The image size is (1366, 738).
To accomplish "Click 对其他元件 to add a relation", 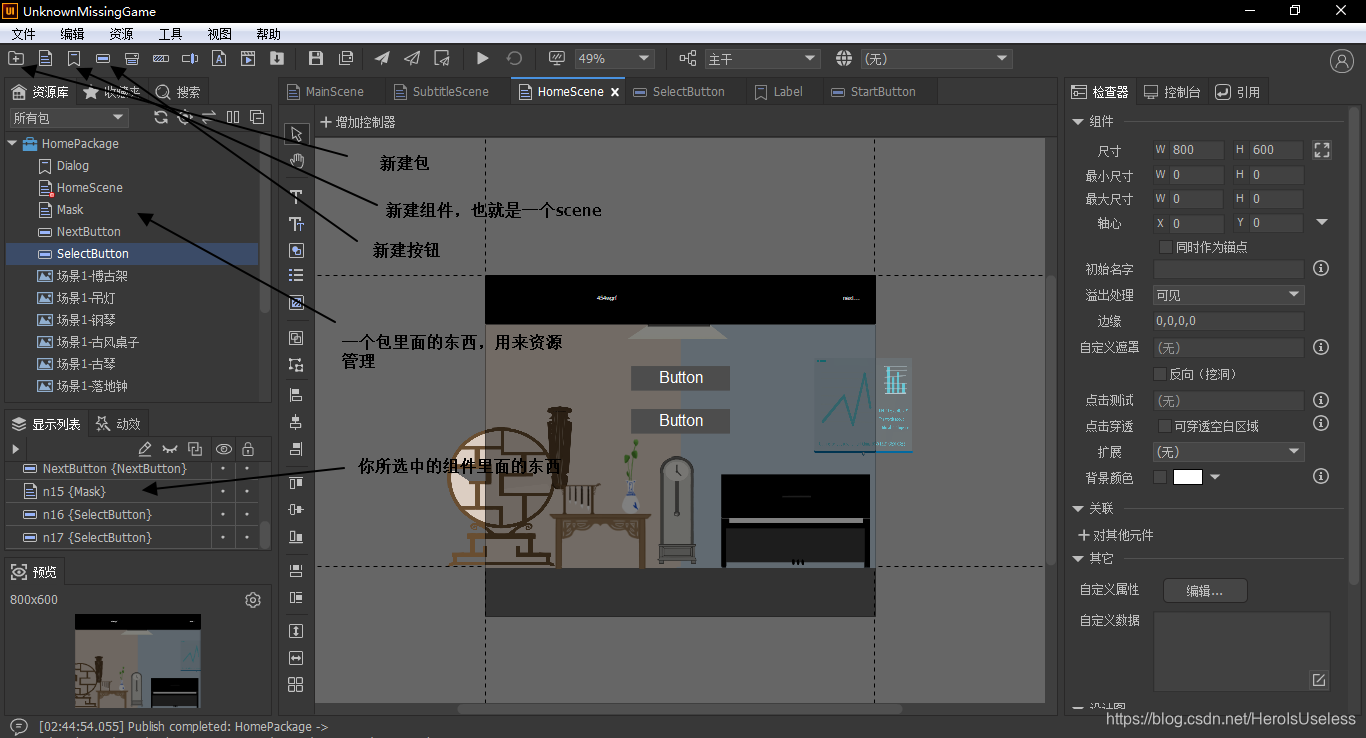I will (1115, 535).
